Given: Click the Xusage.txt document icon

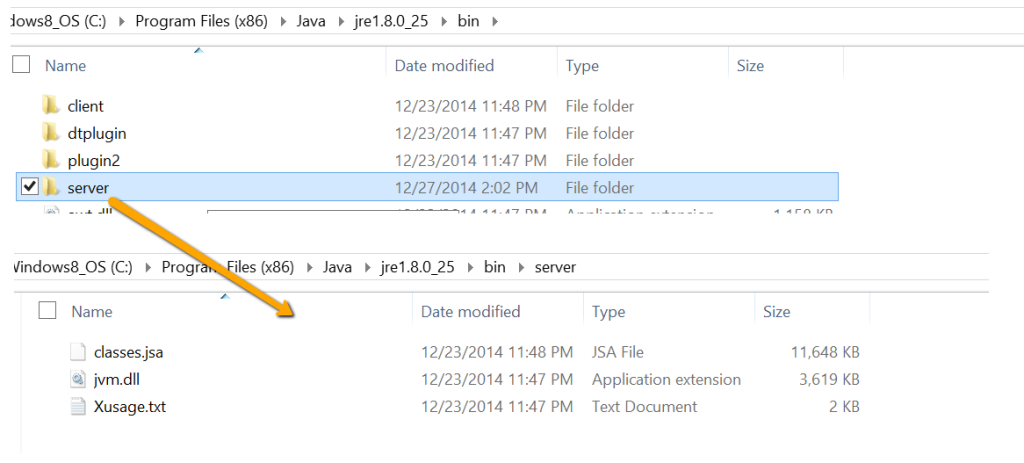Looking at the screenshot, I should (x=79, y=406).
